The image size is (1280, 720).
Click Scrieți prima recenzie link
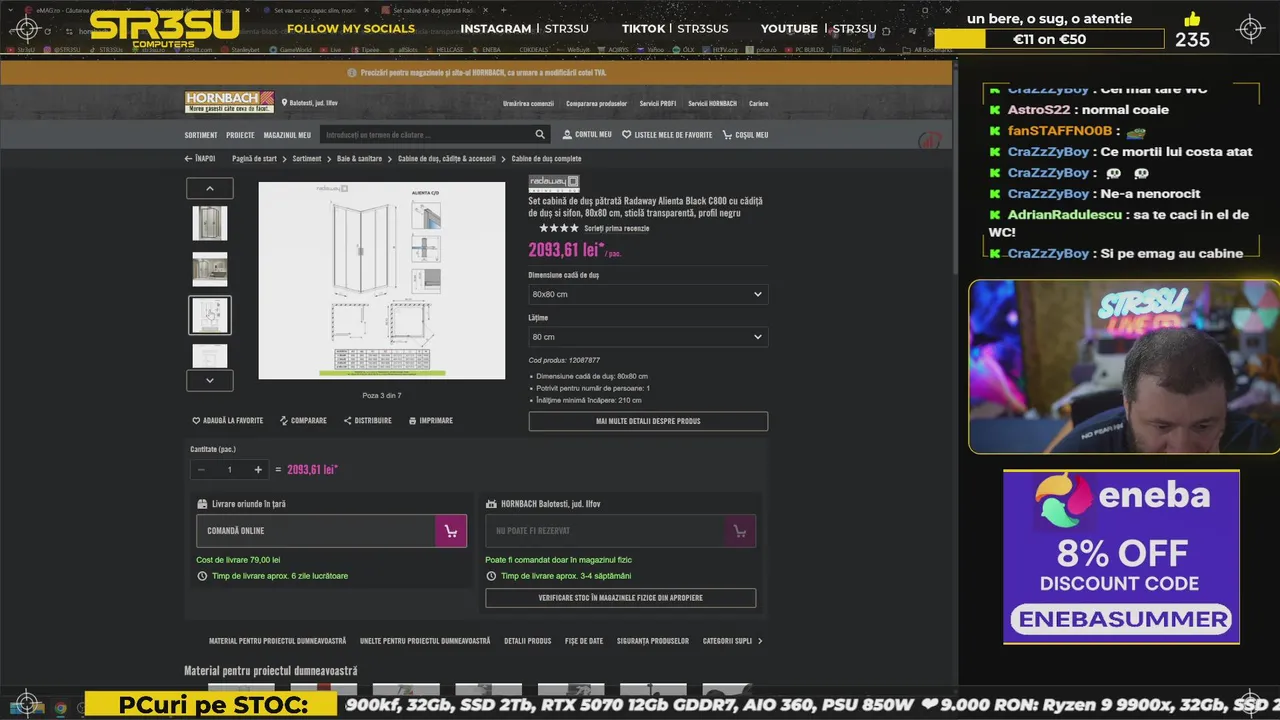[617, 228]
